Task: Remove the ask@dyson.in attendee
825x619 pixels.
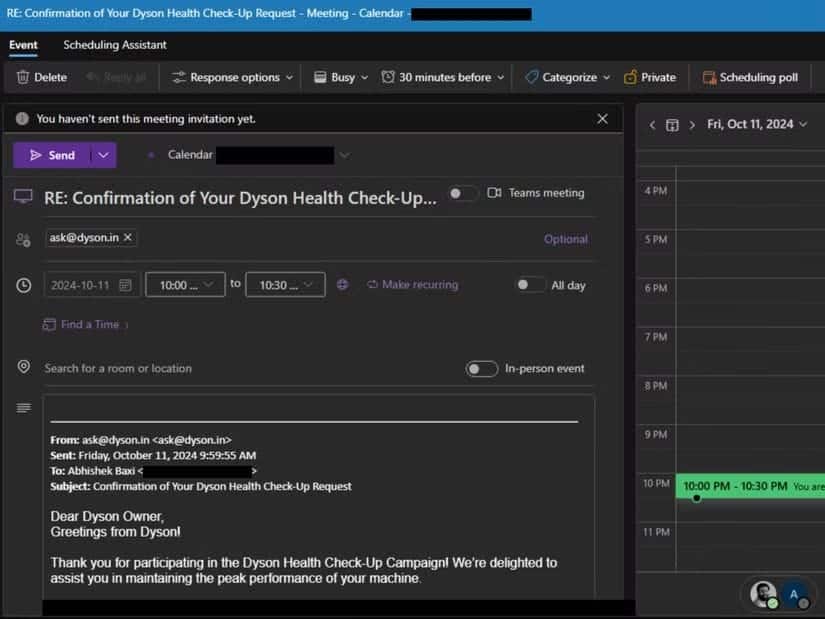Action: click(x=126, y=238)
